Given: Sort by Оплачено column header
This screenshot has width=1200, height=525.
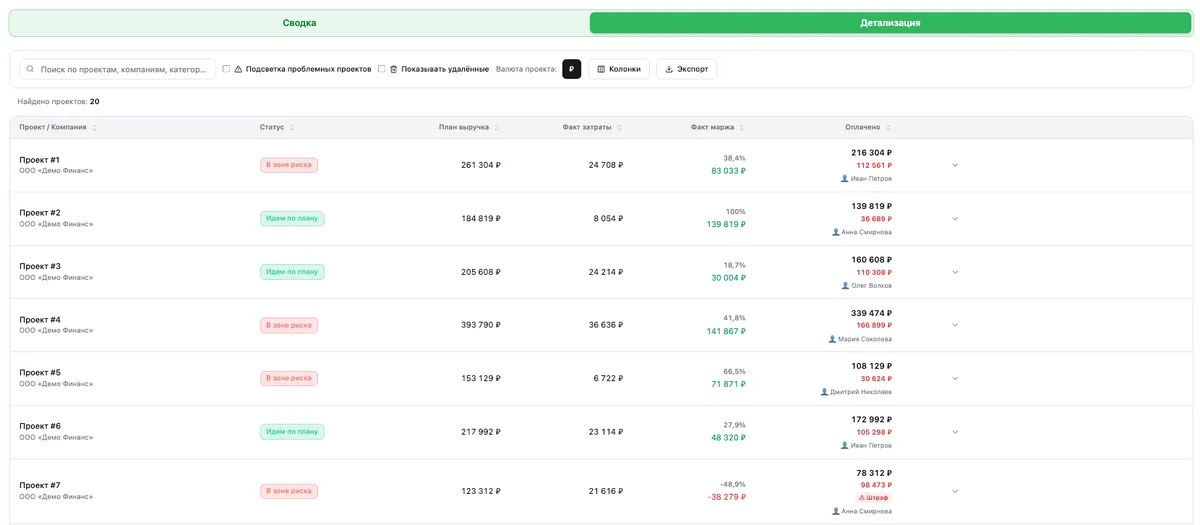Looking at the screenshot, I should click(868, 127).
